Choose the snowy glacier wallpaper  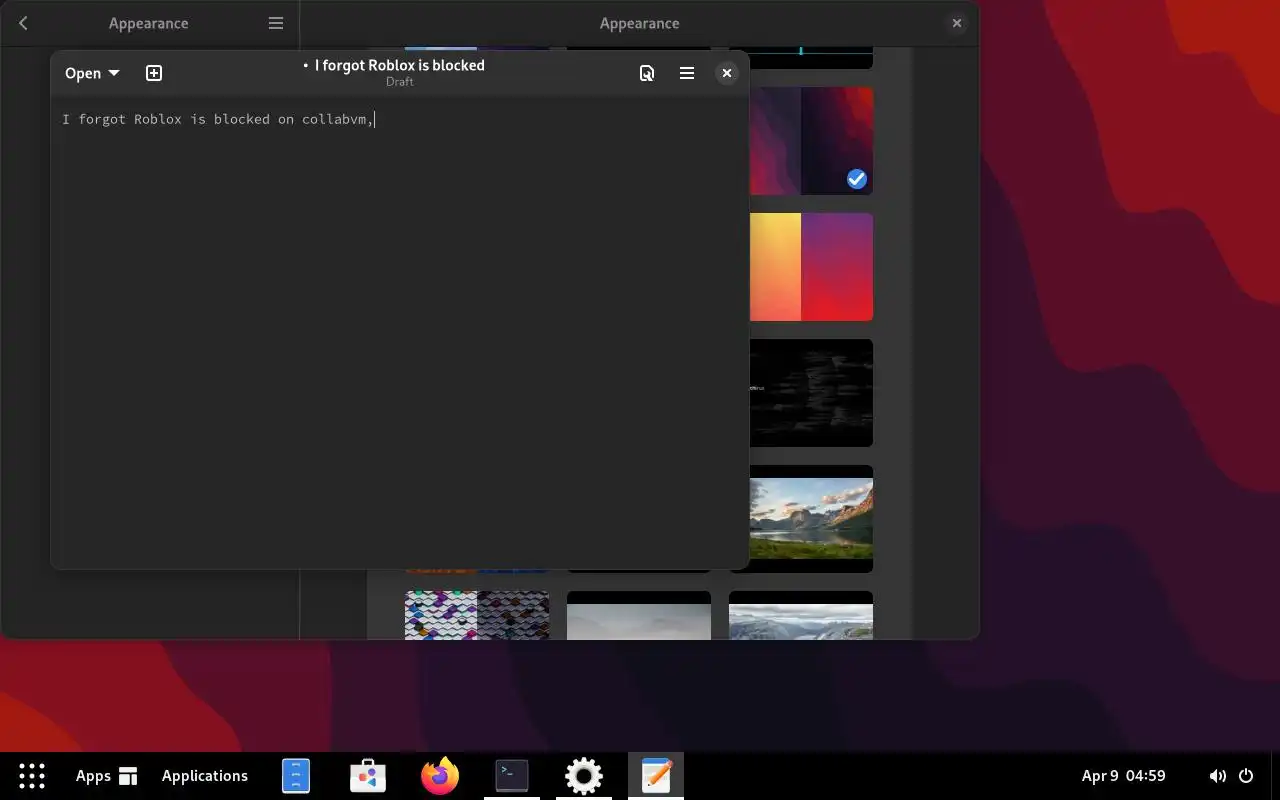[x=801, y=615]
